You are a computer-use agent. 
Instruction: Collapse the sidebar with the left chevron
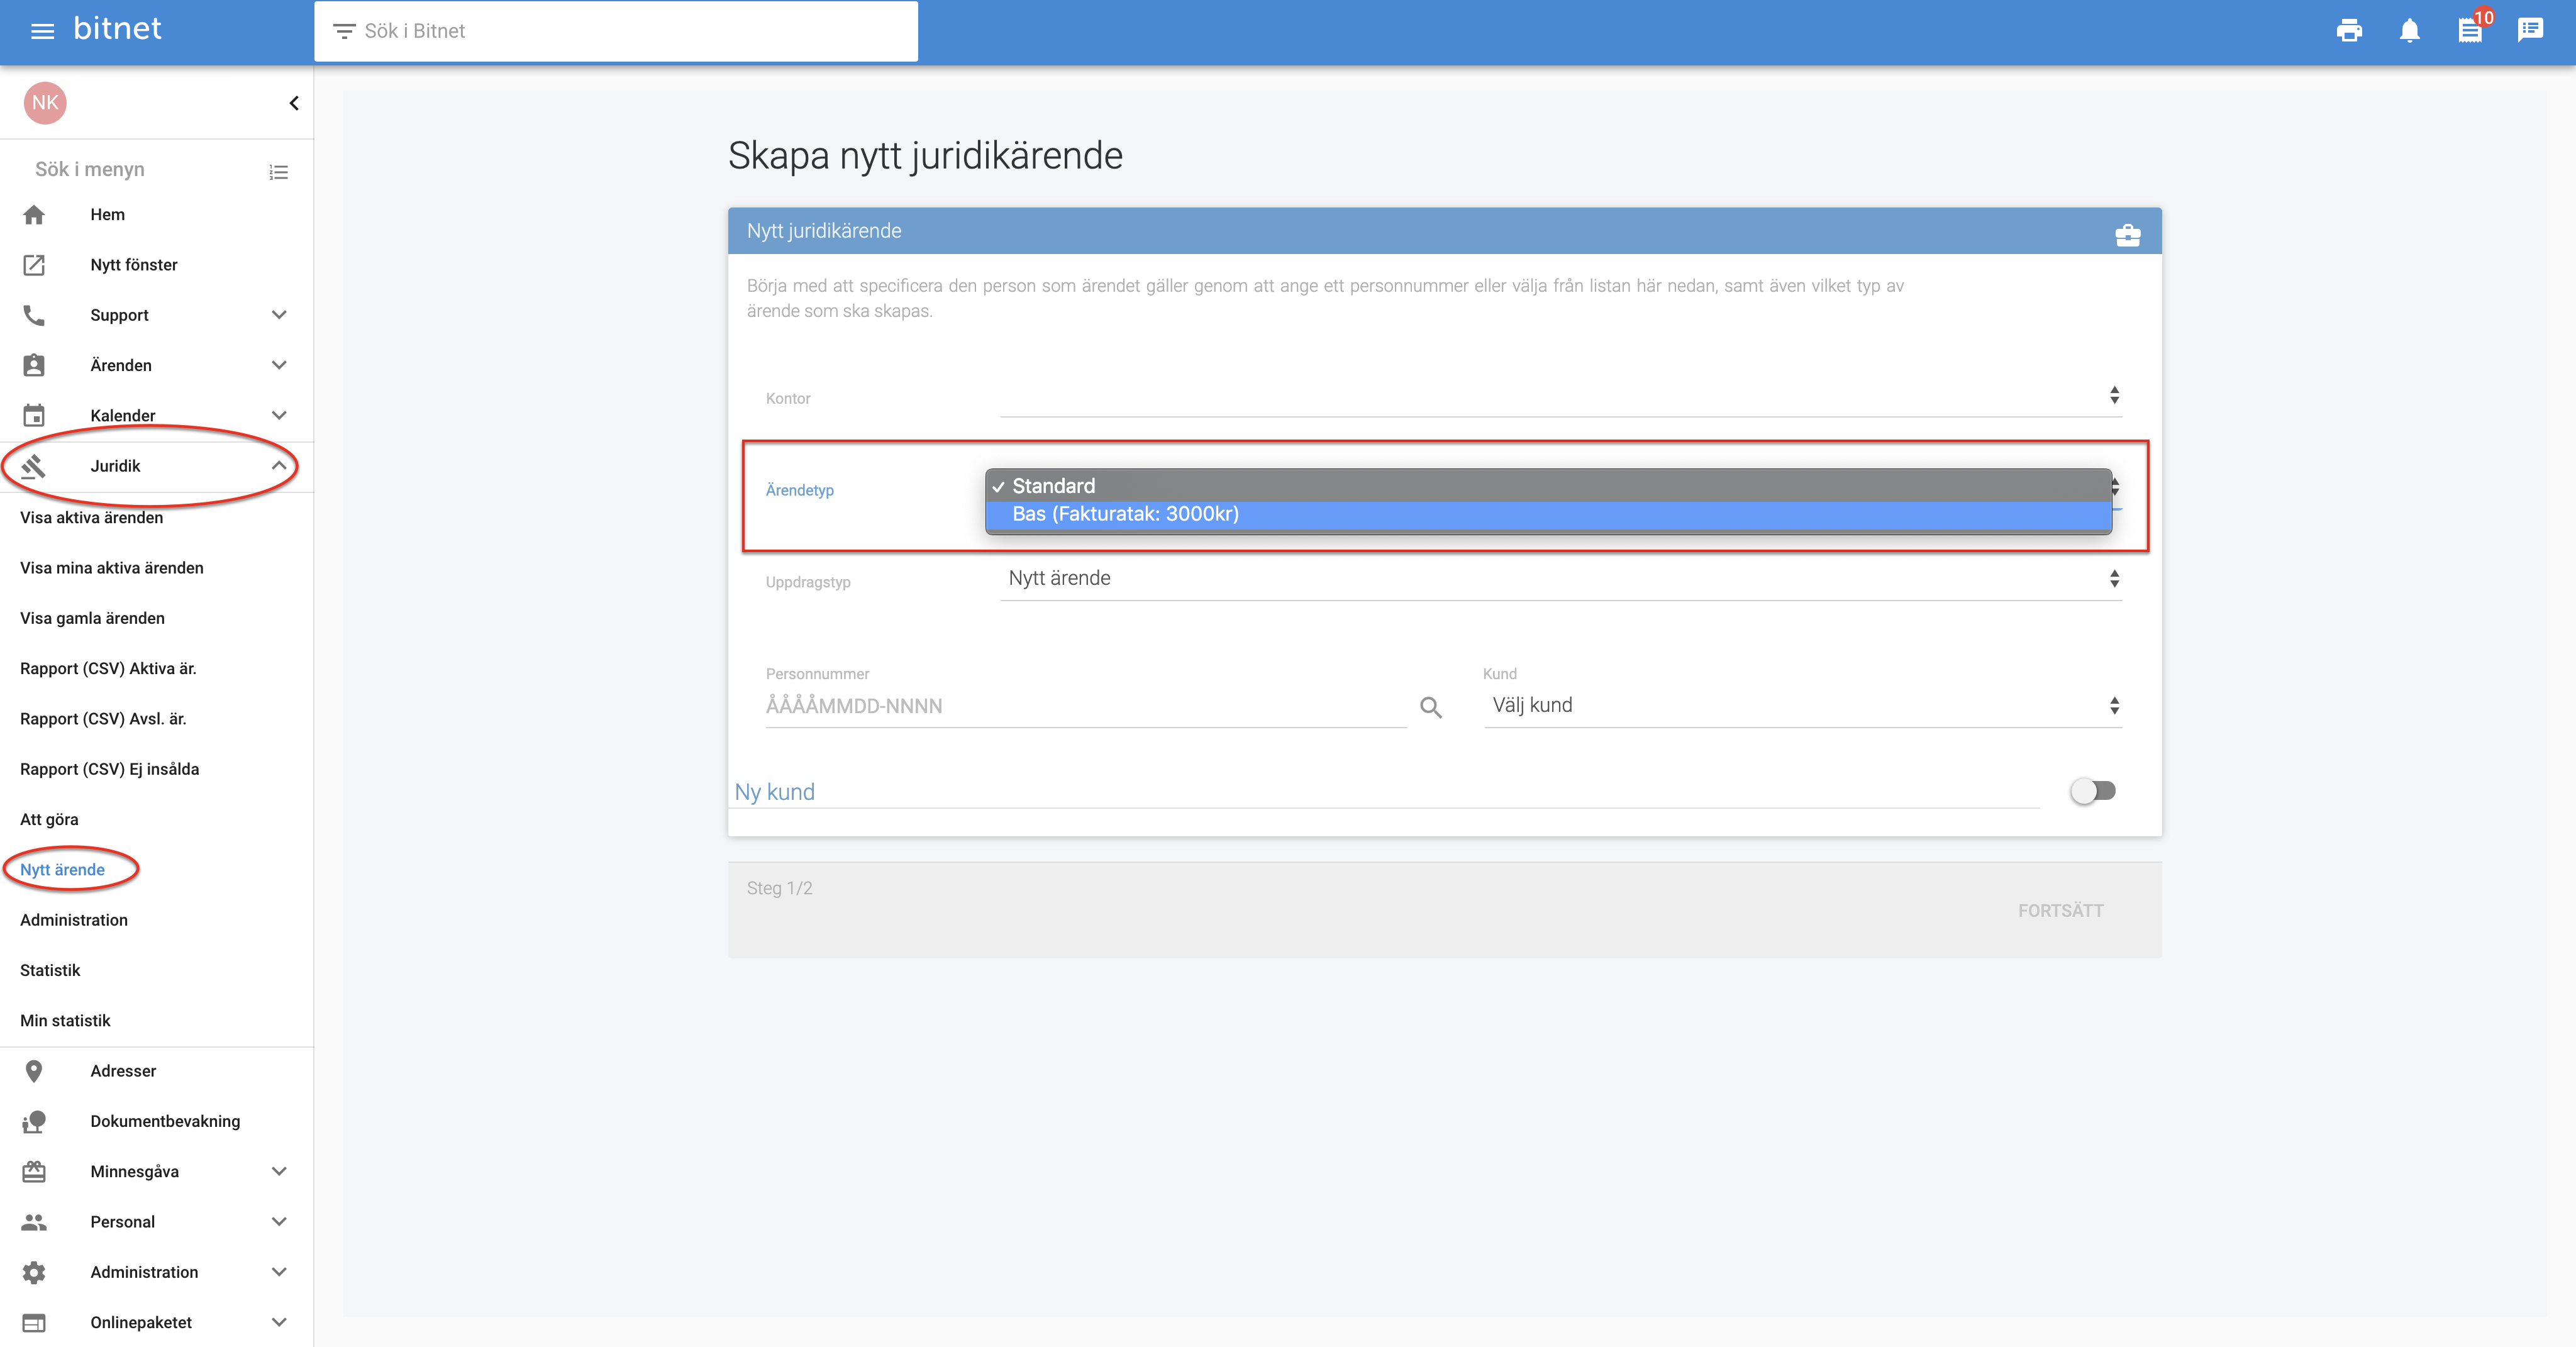294,103
